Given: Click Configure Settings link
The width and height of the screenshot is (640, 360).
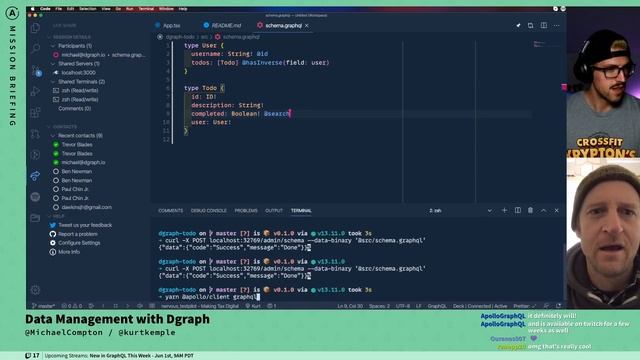Looking at the screenshot, I should [x=79, y=243].
